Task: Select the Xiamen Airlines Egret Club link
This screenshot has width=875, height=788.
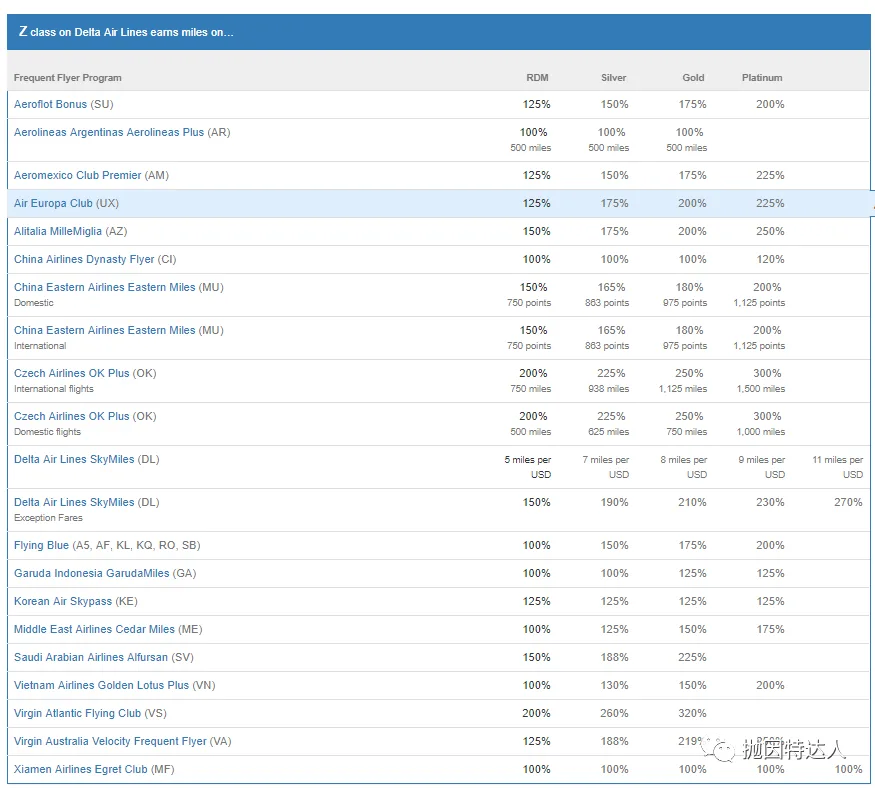Action: 81,769
